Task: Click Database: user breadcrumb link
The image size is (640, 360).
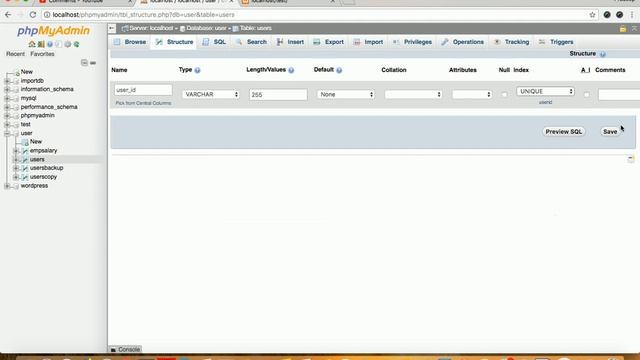Action: pos(206,29)
